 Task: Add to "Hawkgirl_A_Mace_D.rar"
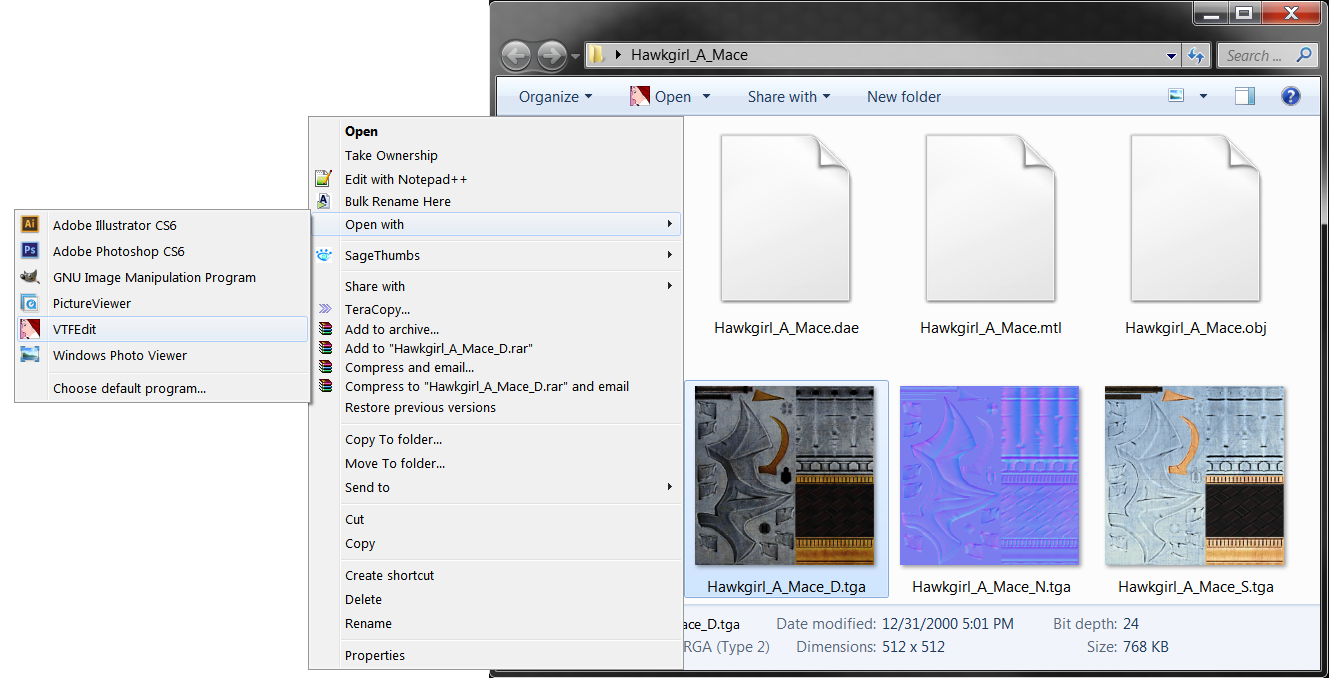(495, 348)
